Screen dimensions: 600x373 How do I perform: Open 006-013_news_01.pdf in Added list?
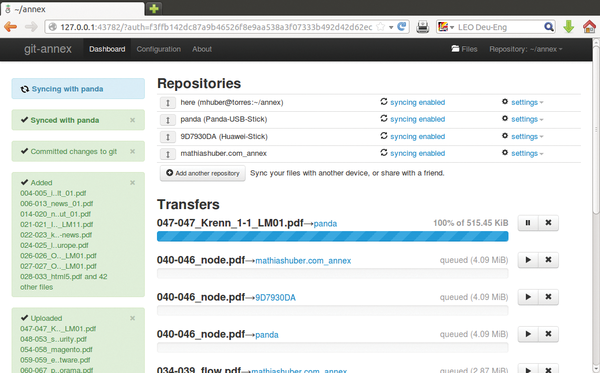57,204
